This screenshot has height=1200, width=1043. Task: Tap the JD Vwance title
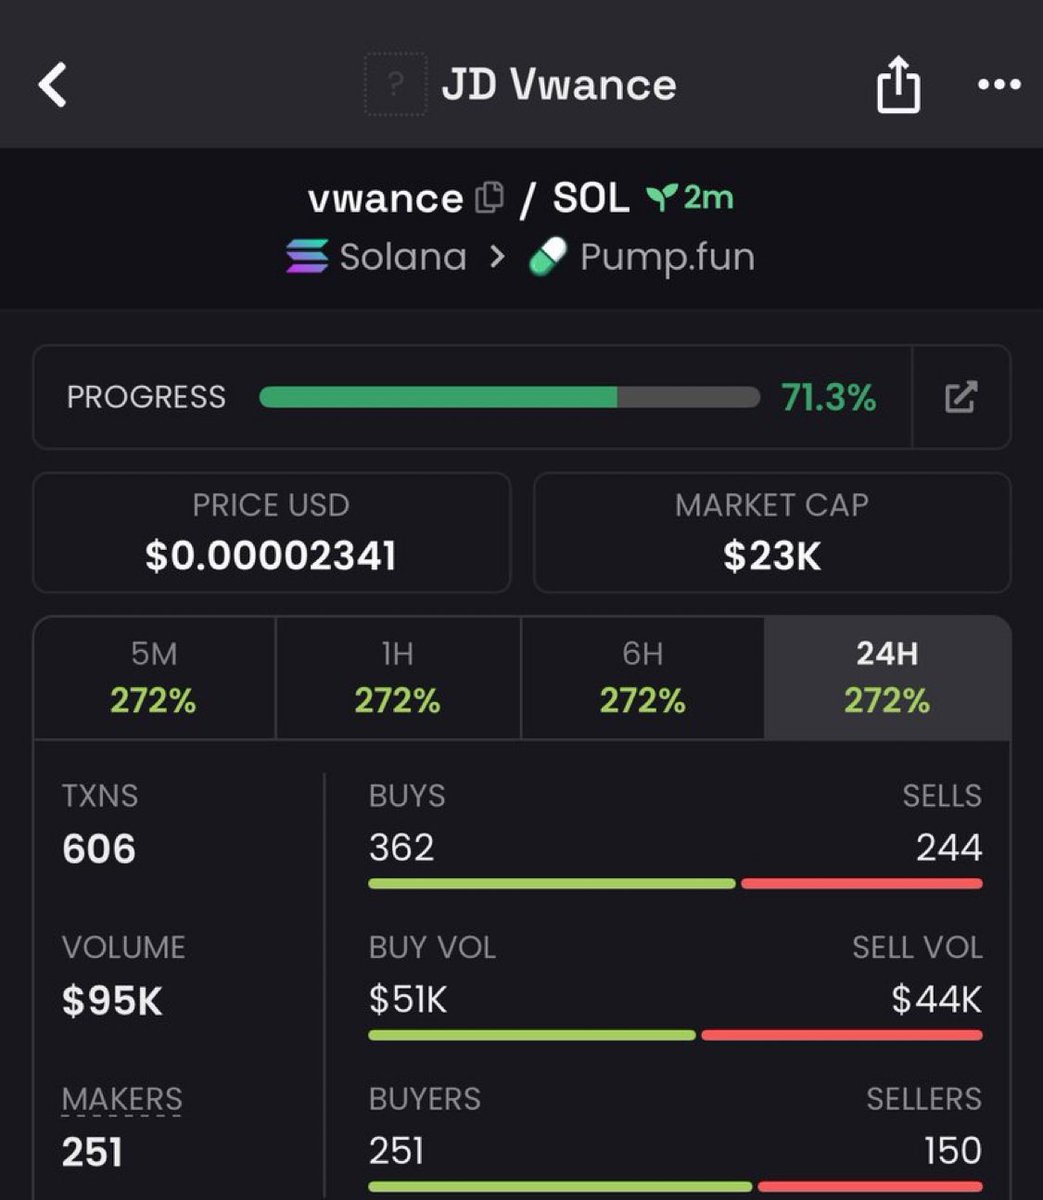point(559,85)
